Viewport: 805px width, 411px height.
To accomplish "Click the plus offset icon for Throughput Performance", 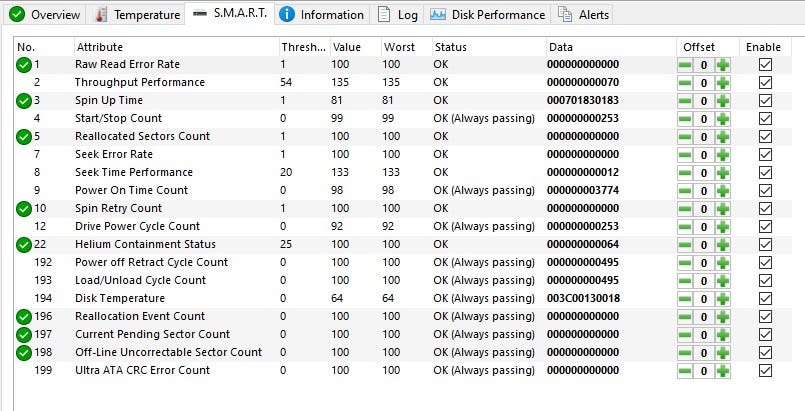I will [722, 83].
